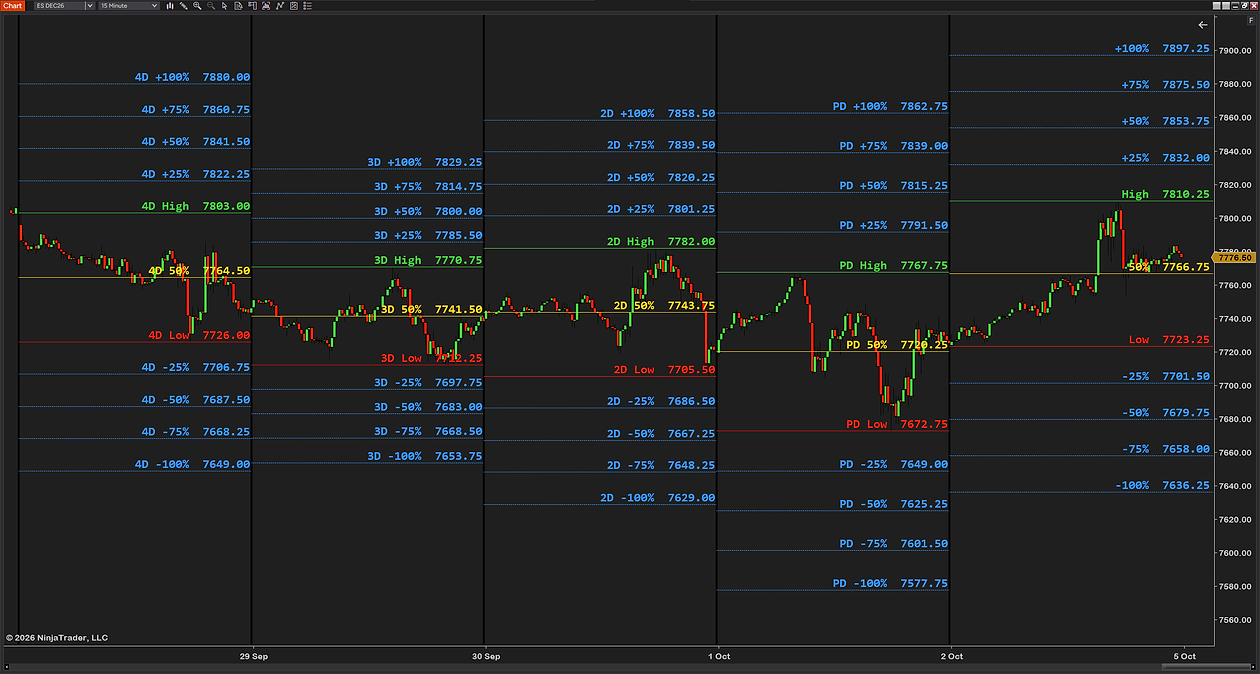The width and height of the screenshot is (1260, 674).
Task: Click the 3D -100% 7653.75 label
Action: [x=425, y=455]
